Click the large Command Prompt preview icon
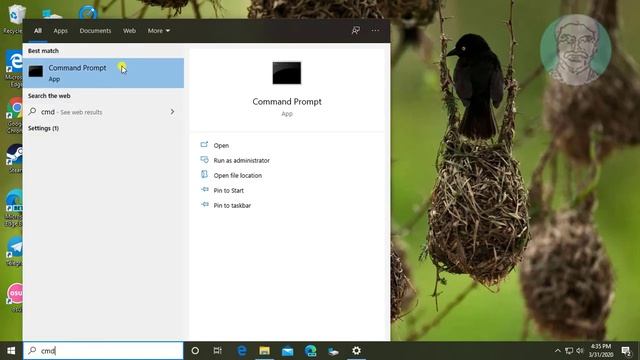This screenshot has height=360, width=640. pyautogui.click(x=287, y=73)
